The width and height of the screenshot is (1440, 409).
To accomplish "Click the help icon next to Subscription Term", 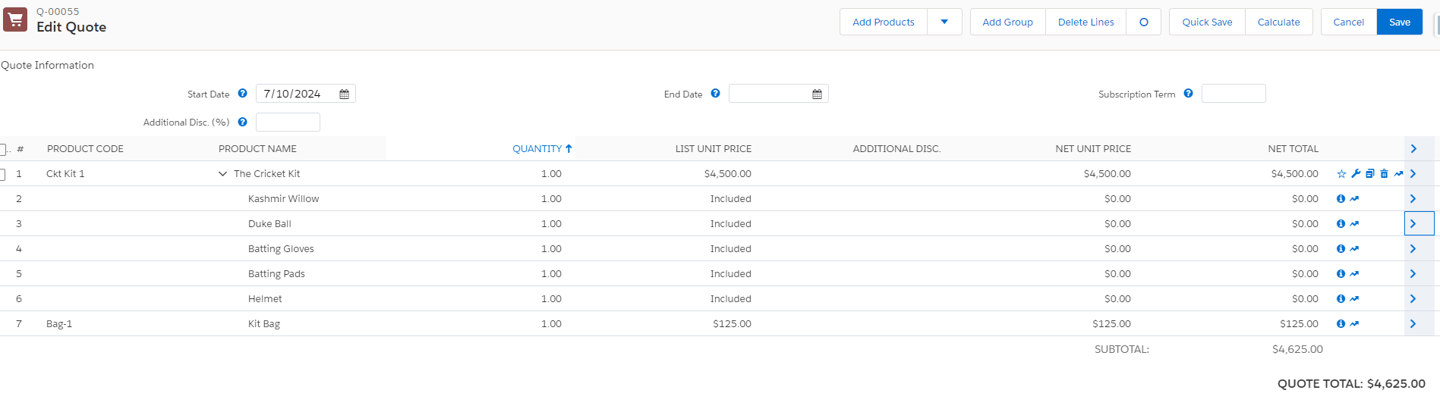I will point(1188,94).
